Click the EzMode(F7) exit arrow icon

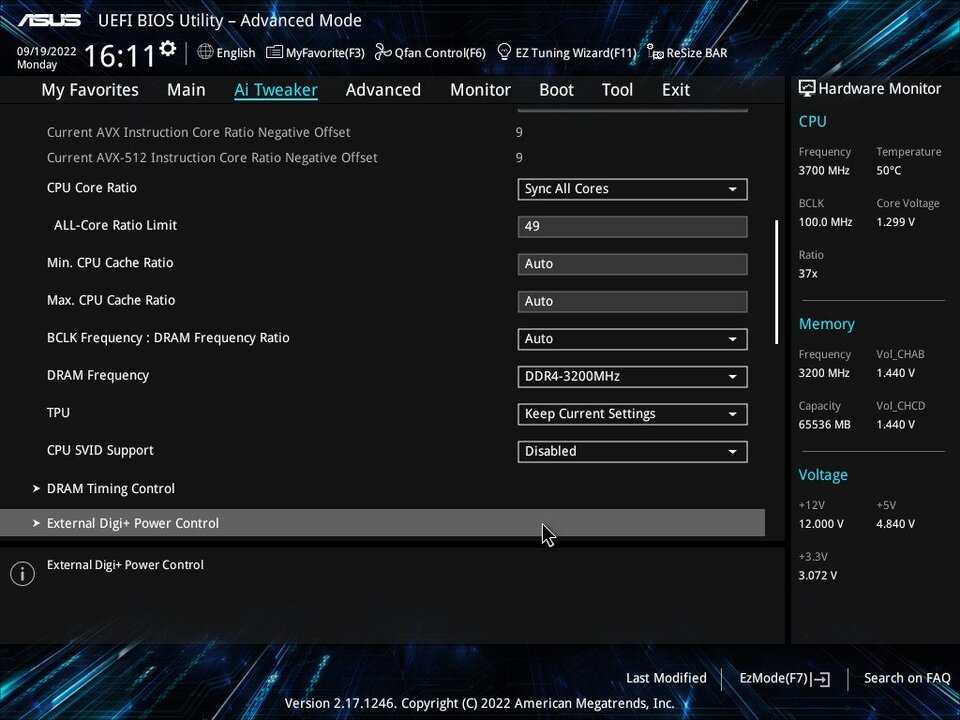pos(822,679)
